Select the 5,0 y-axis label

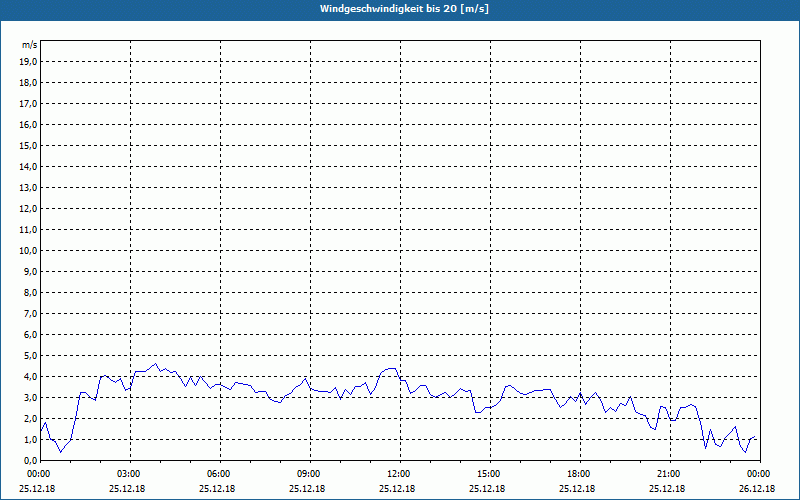point(31,356)
